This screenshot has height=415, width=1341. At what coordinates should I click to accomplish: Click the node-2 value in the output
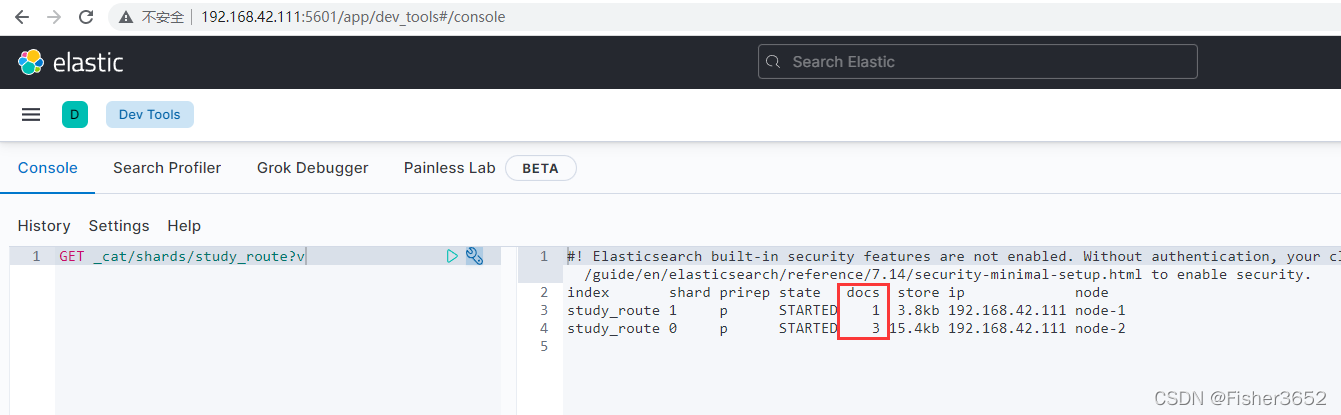pyautogui.click(x=1100, y=328)
